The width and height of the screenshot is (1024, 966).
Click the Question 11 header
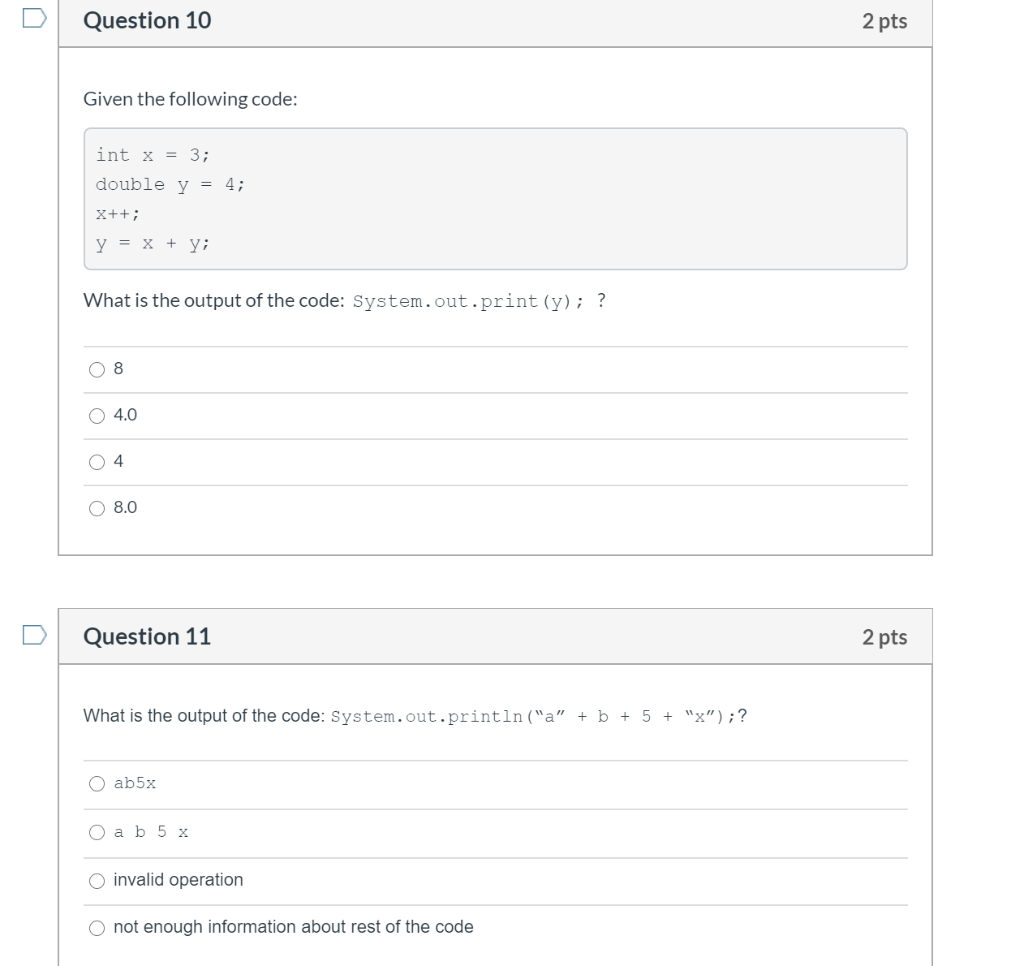click(x=148, y=638)
